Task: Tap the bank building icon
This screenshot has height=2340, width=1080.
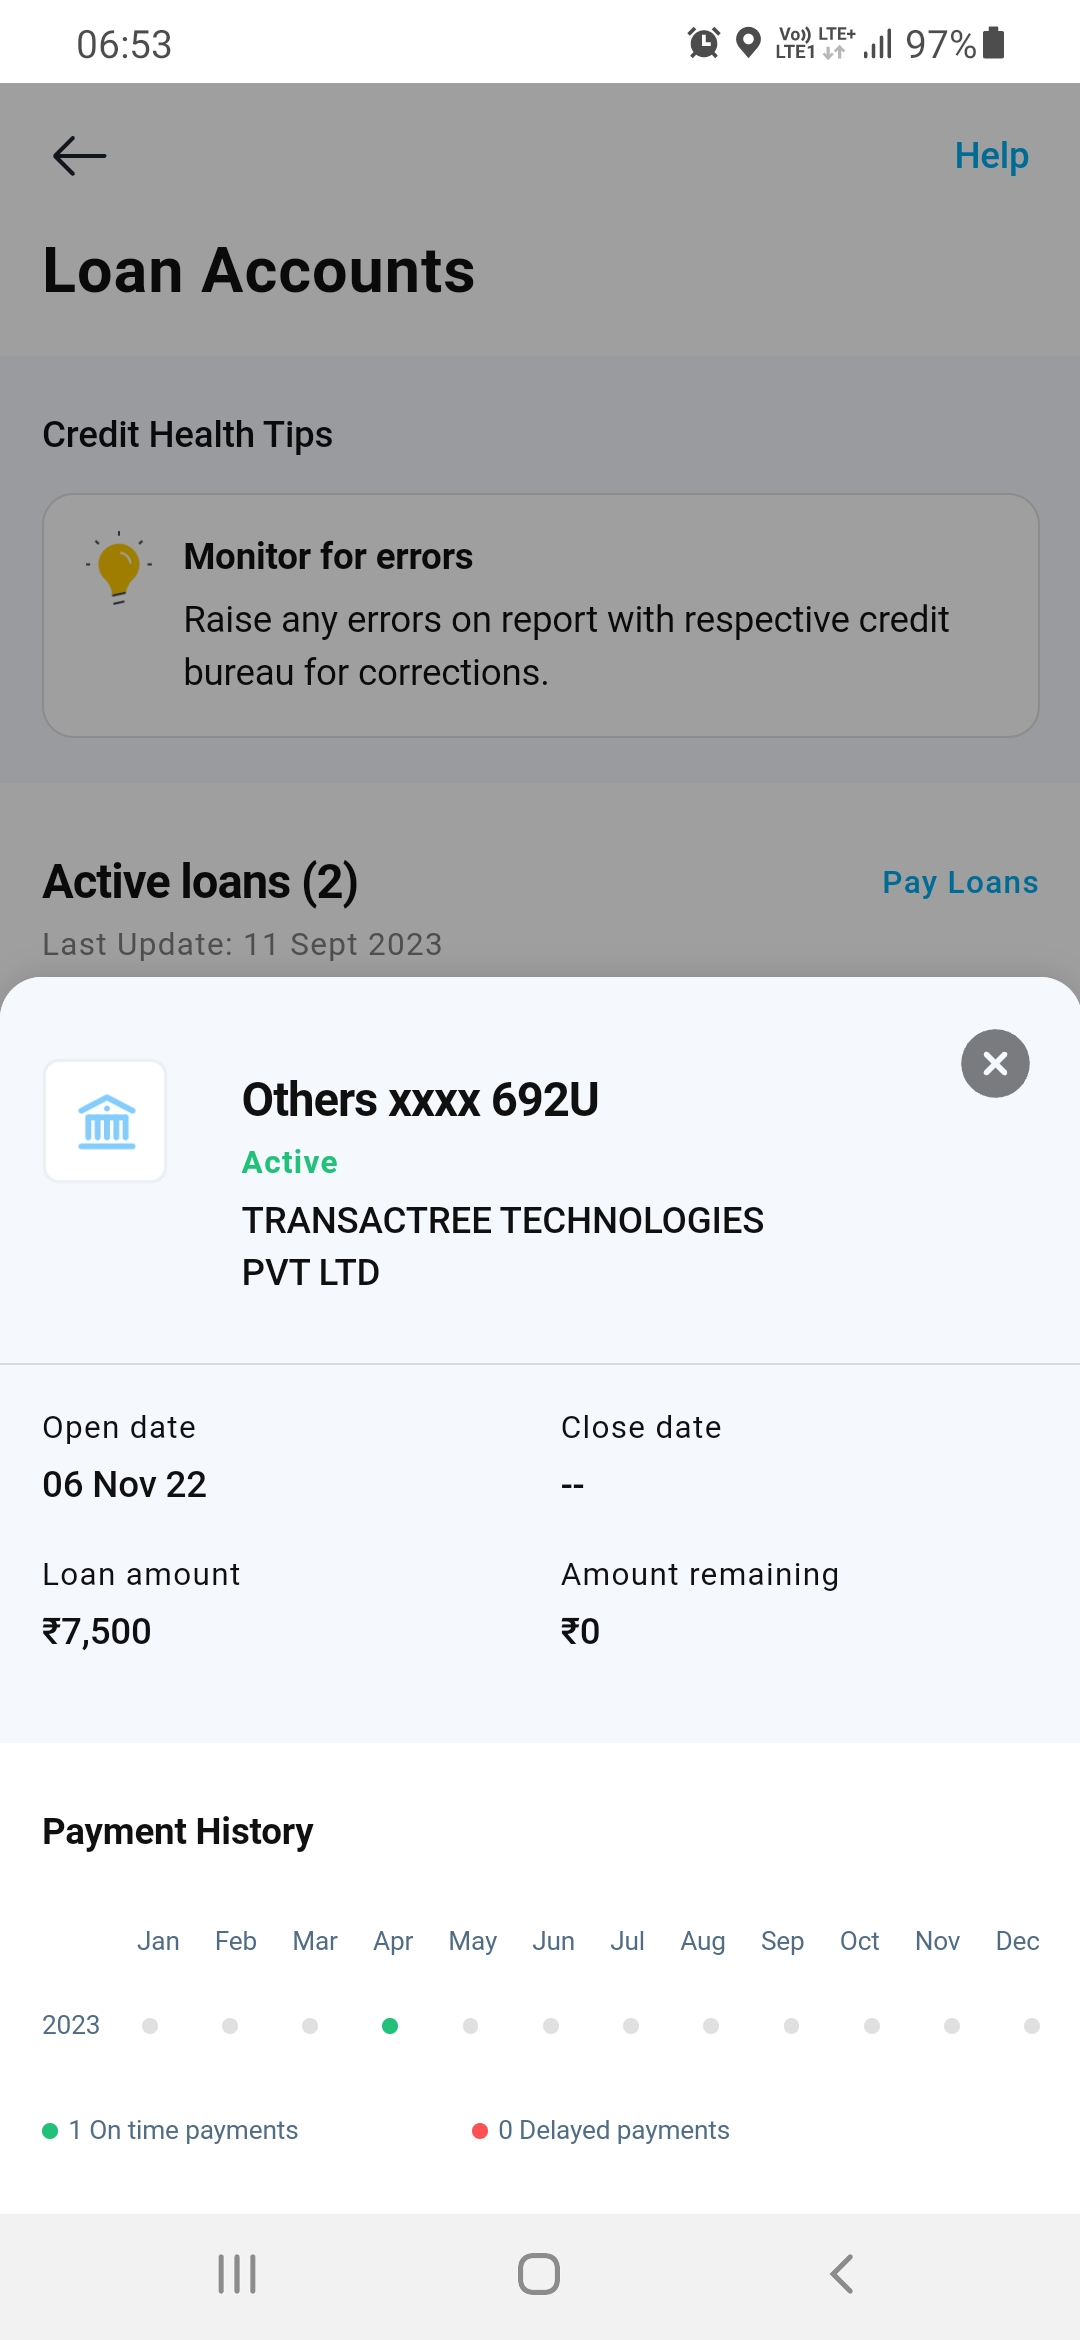Action: (106, 1121)
